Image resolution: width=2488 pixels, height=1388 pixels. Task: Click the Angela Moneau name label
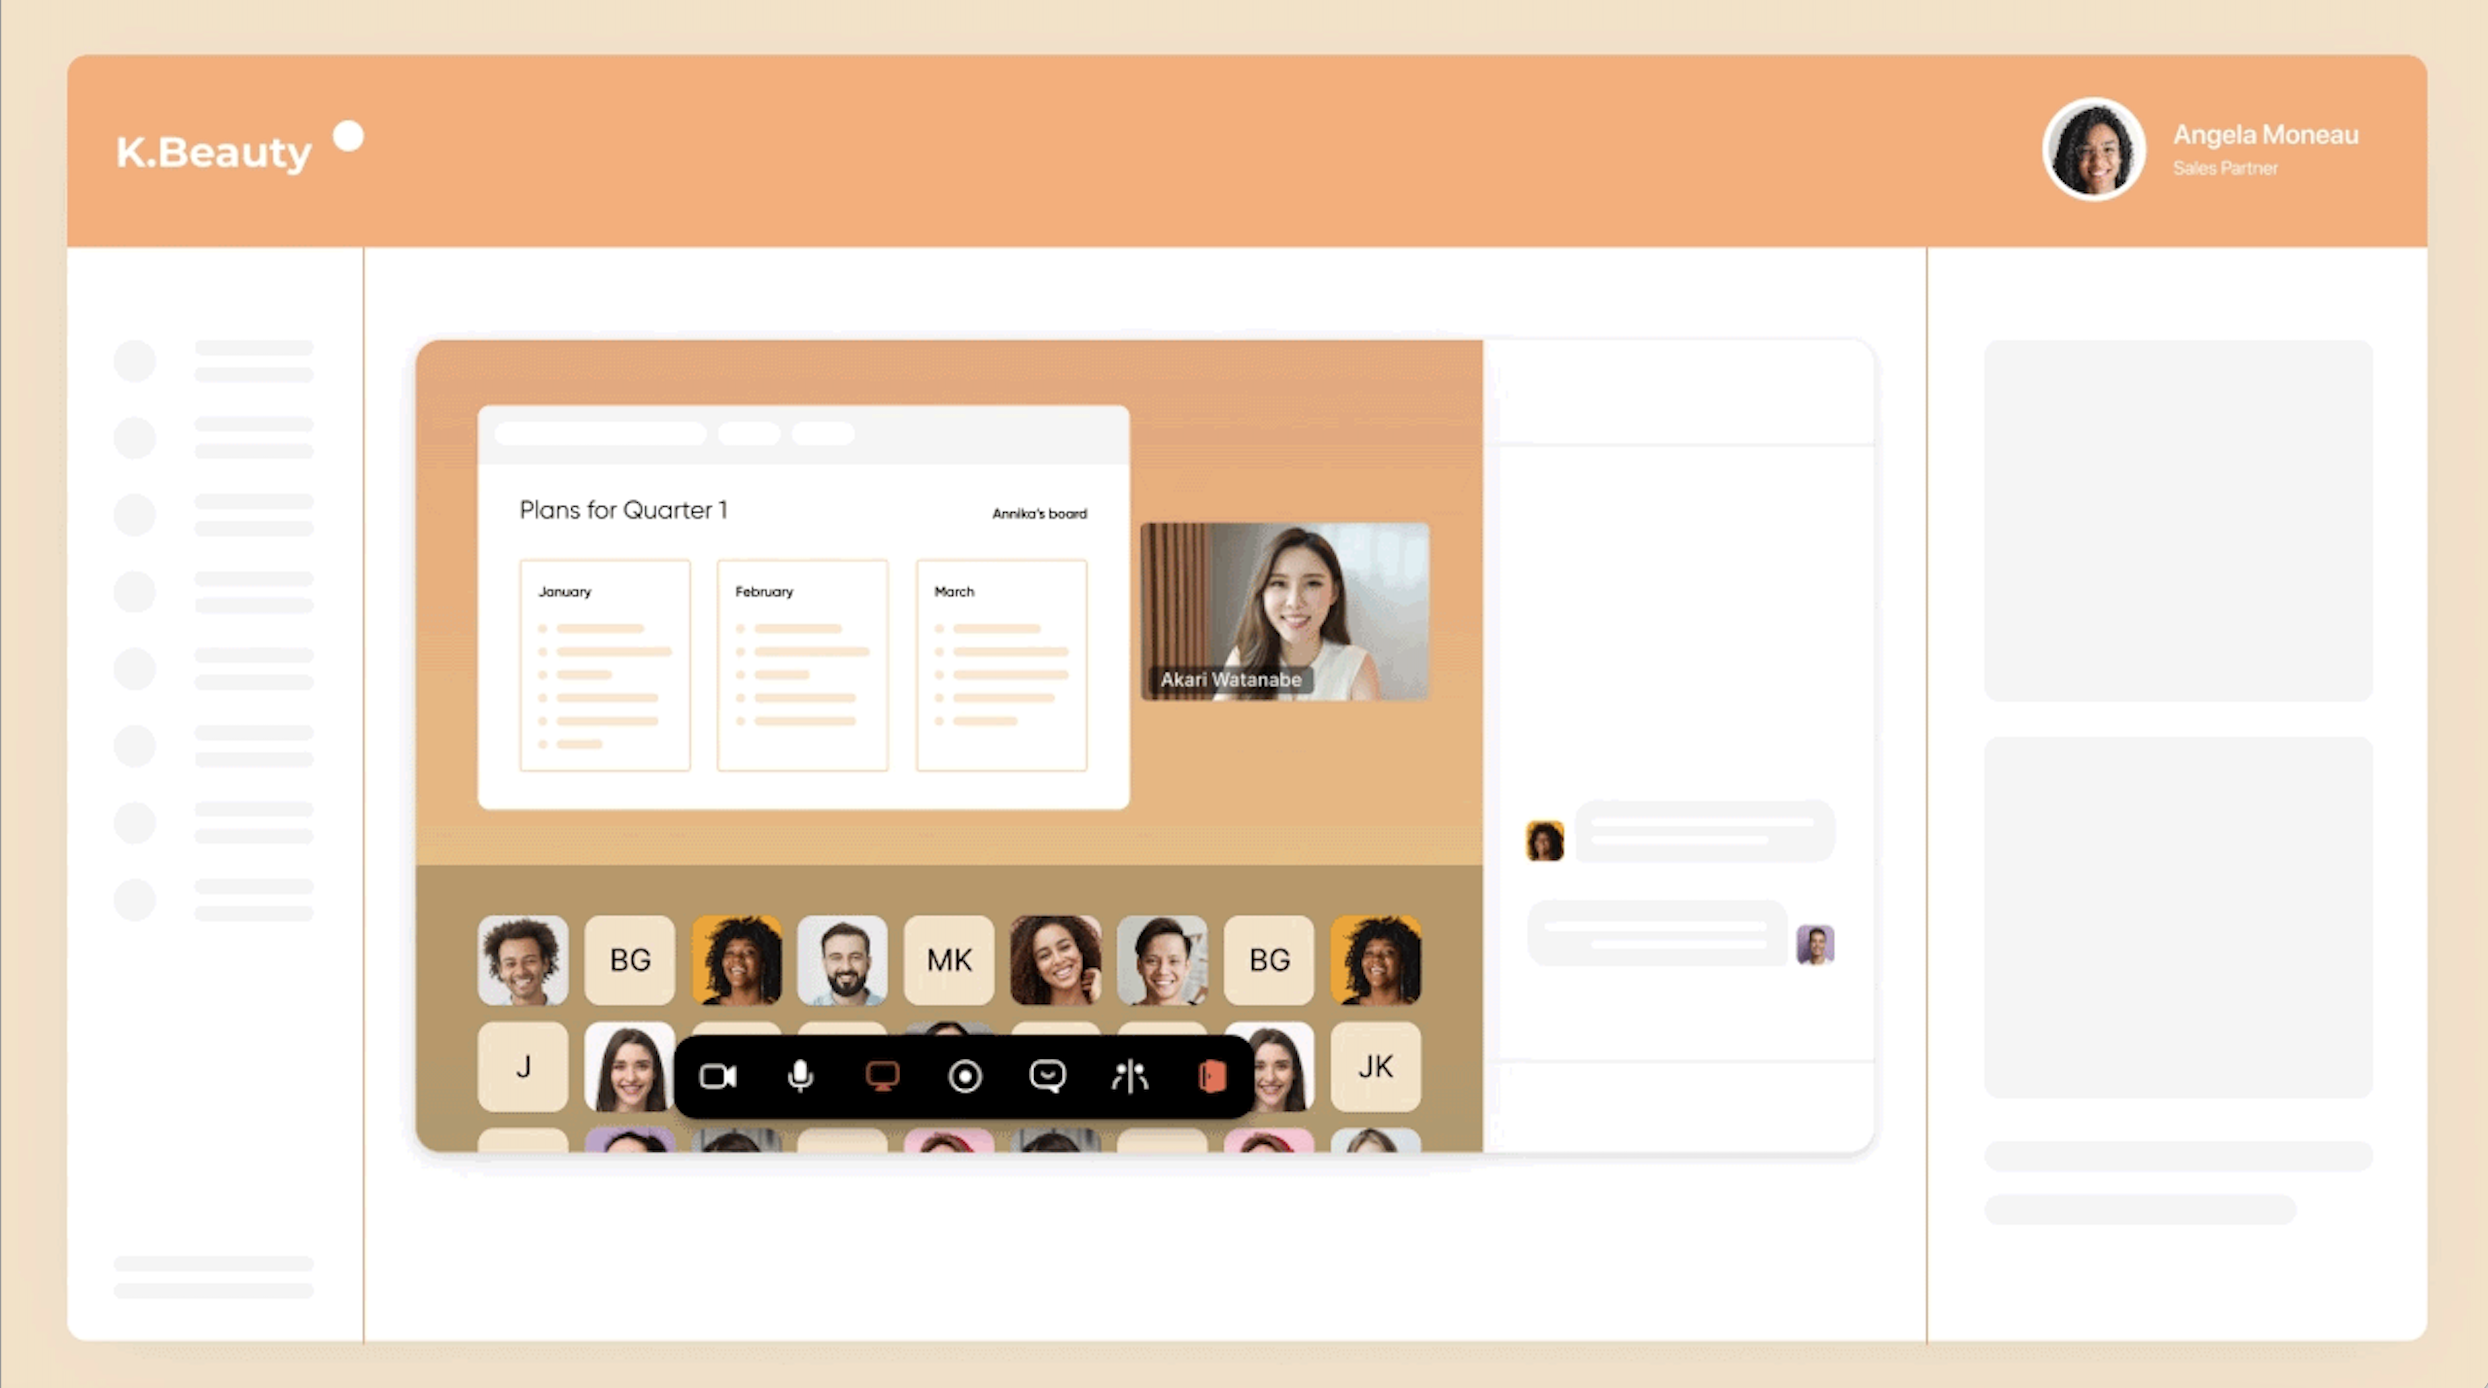click(2265, 135)
